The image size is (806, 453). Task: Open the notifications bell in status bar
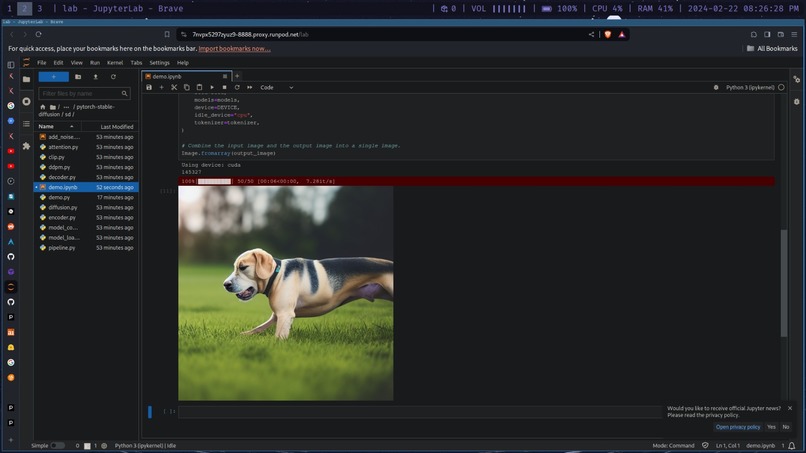(x=792, y=446)
